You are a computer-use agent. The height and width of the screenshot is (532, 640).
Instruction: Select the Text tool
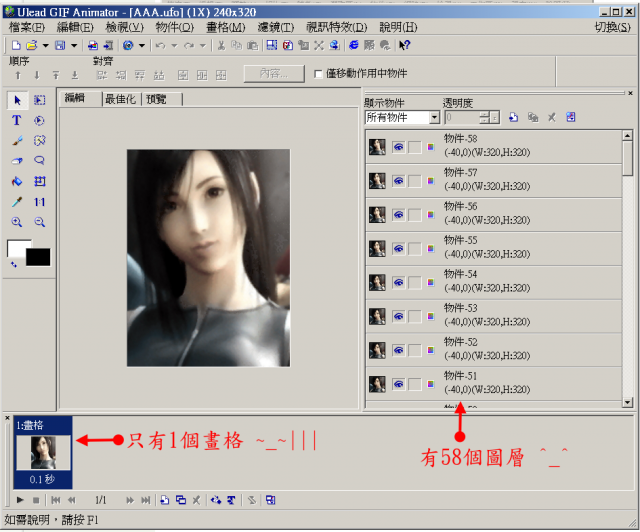(17, 120)
